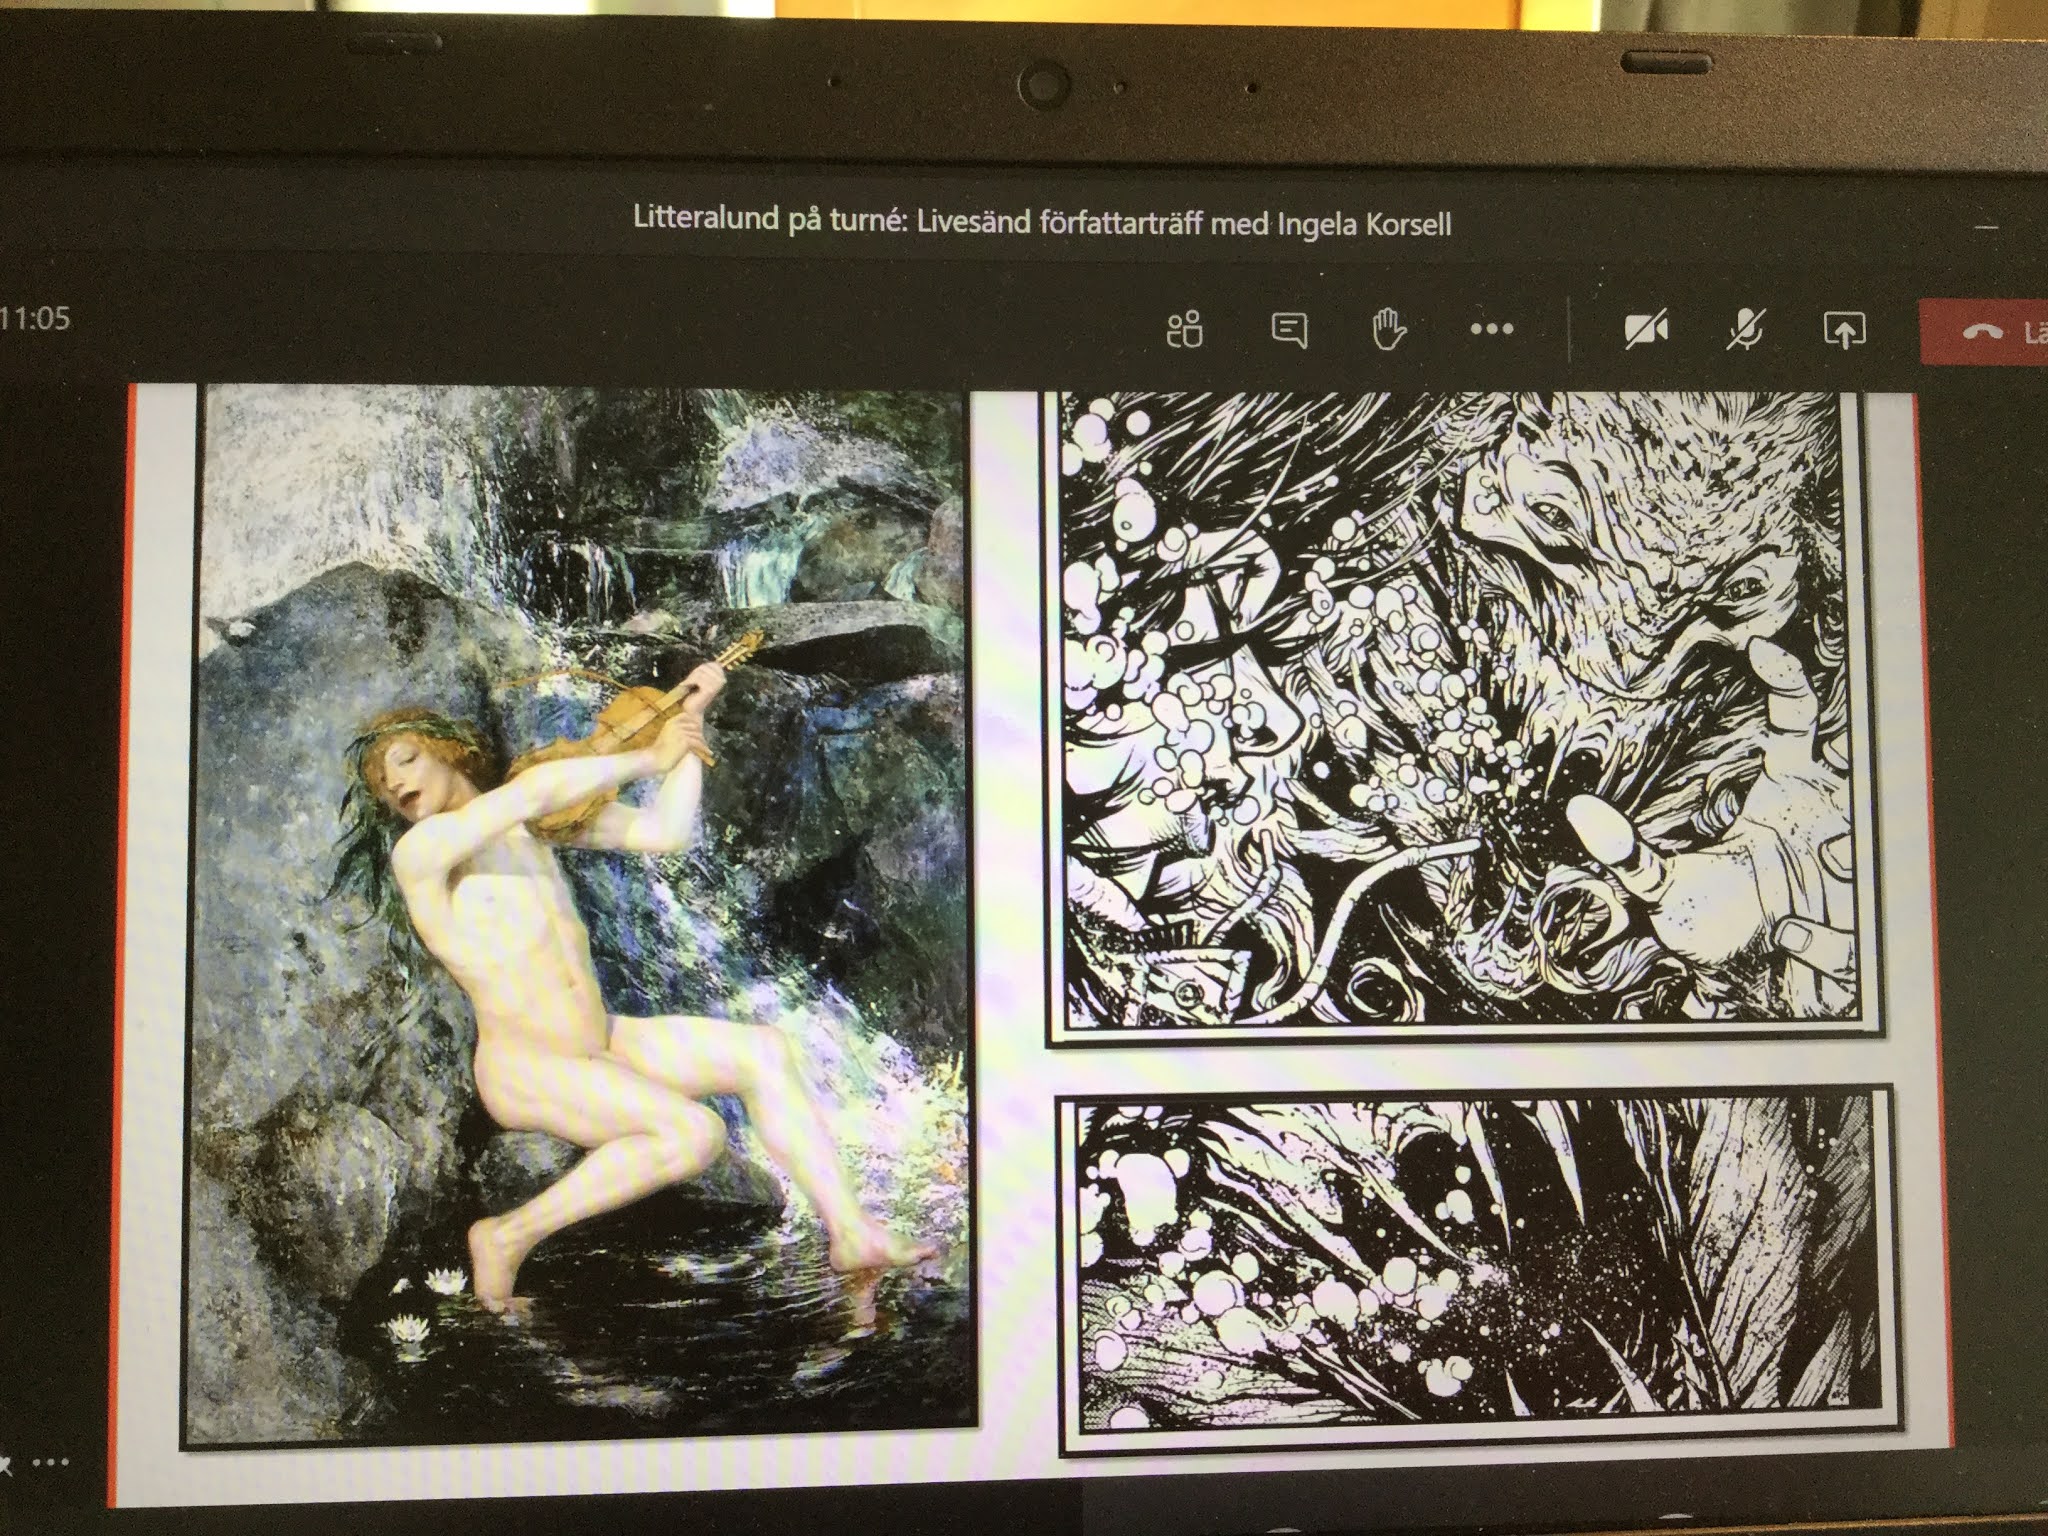Screen dimensions: 2048x1536
Task: Click the meeting title text
Action: tap(1041, 219)
